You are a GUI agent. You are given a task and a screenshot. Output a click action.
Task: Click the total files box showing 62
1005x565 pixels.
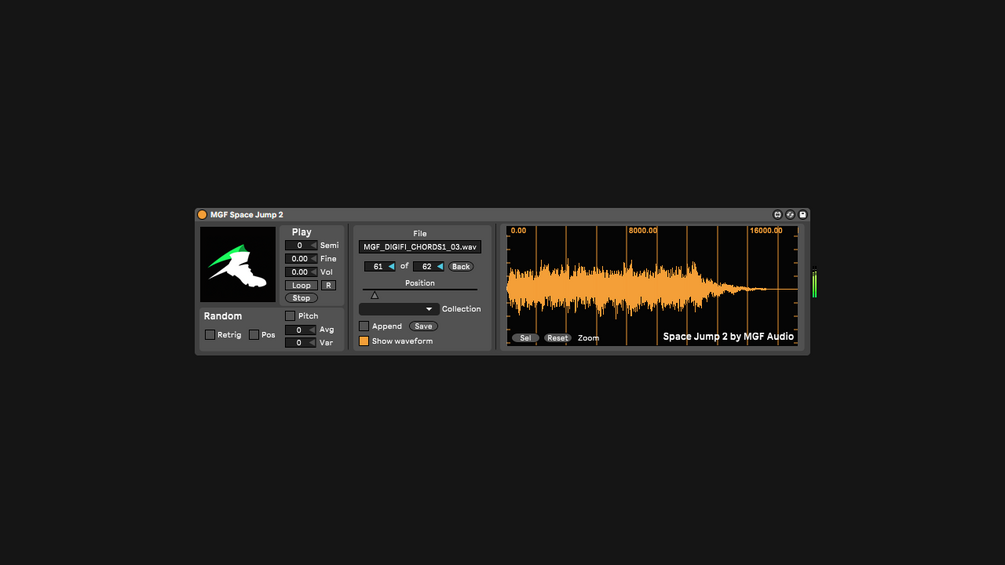[428, 266]
